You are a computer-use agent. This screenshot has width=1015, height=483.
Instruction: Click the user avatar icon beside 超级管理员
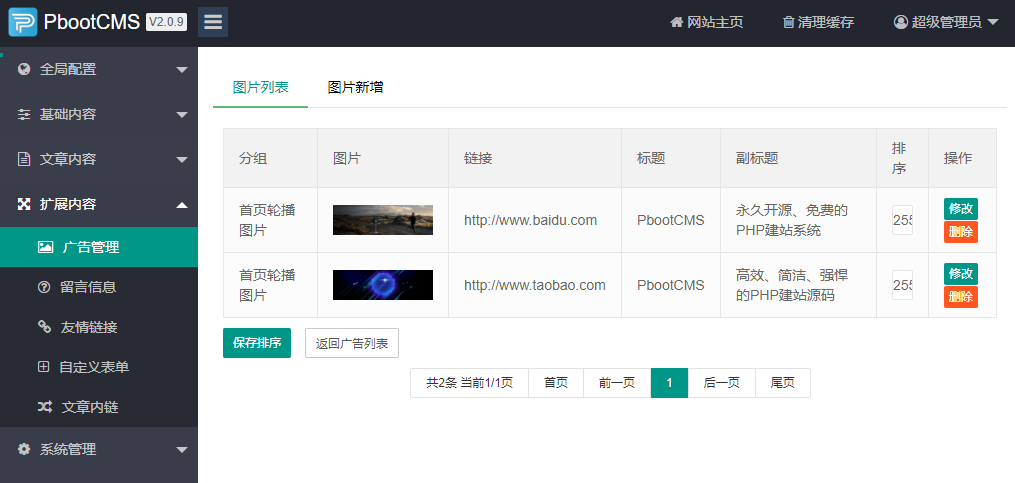click(900, 22)
